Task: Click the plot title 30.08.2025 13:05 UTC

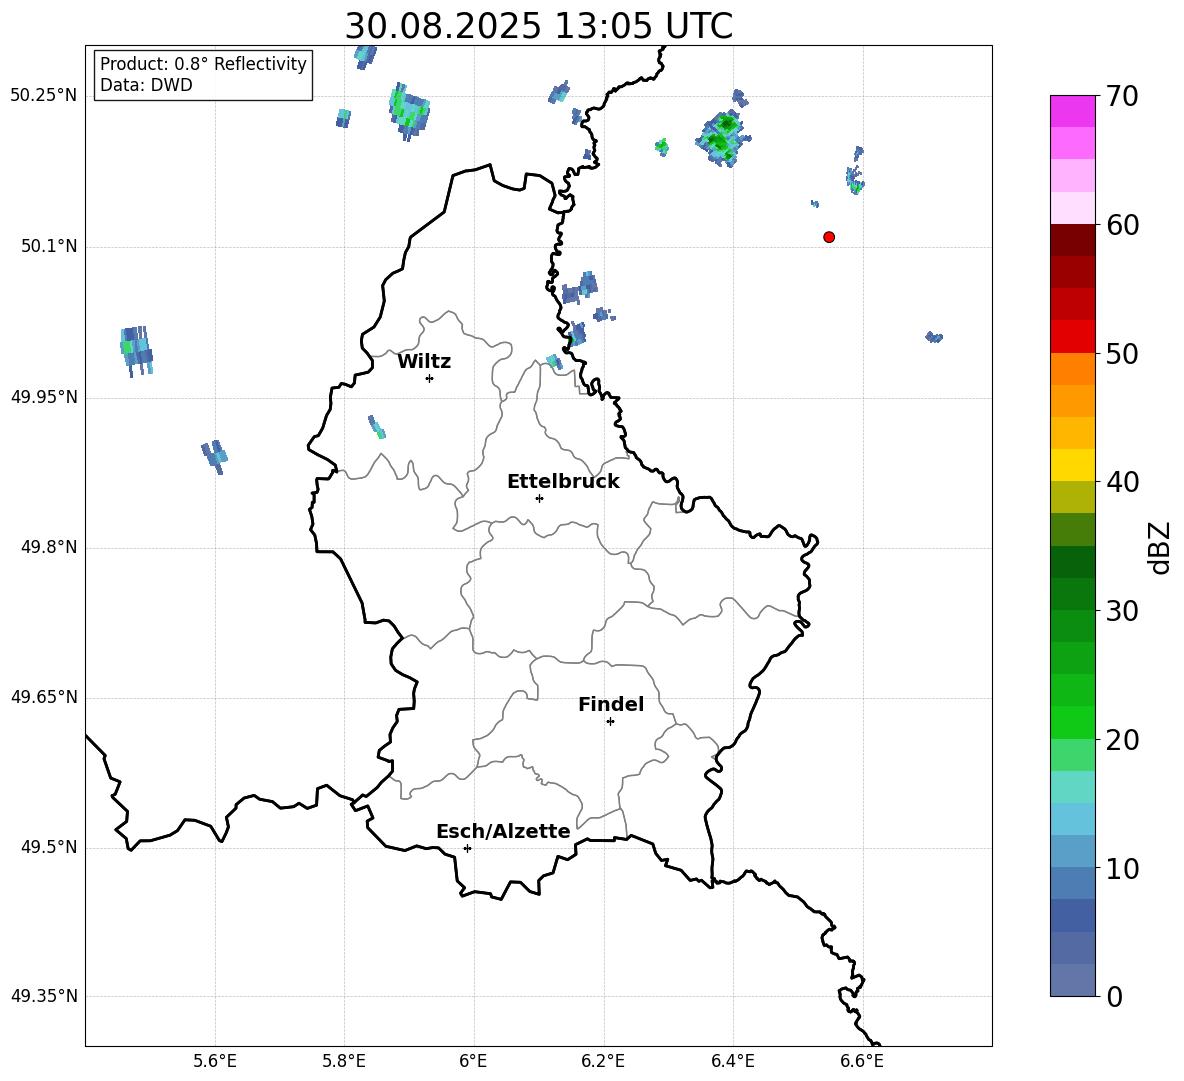Action: tap(538, 26)
